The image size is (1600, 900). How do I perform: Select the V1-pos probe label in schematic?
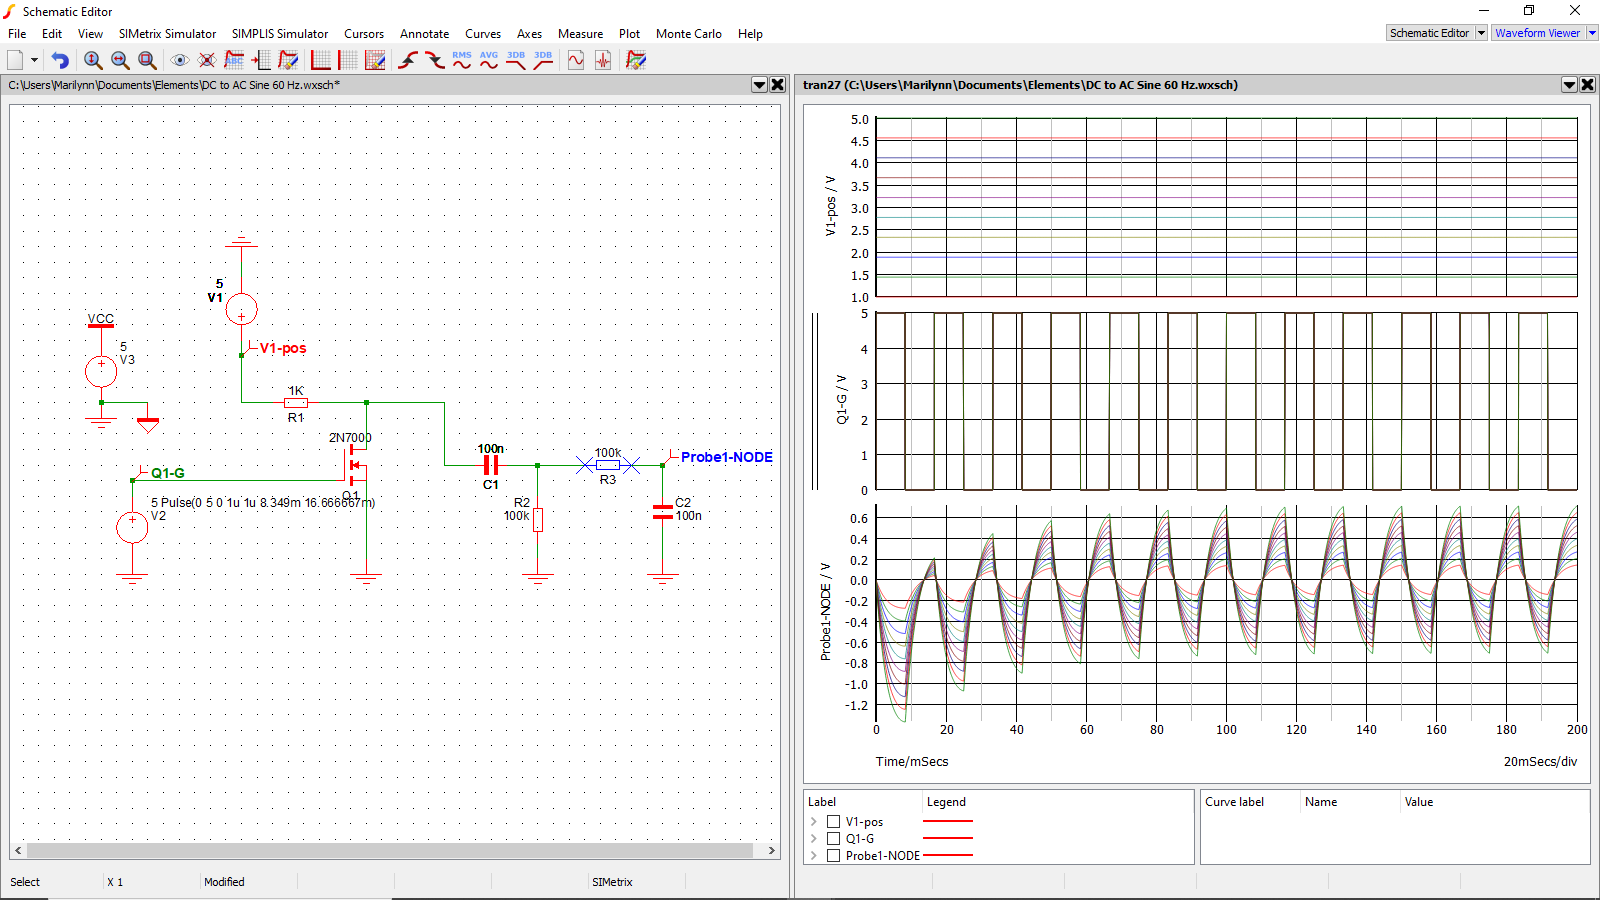pyautogui.click(x=283, y=348)
